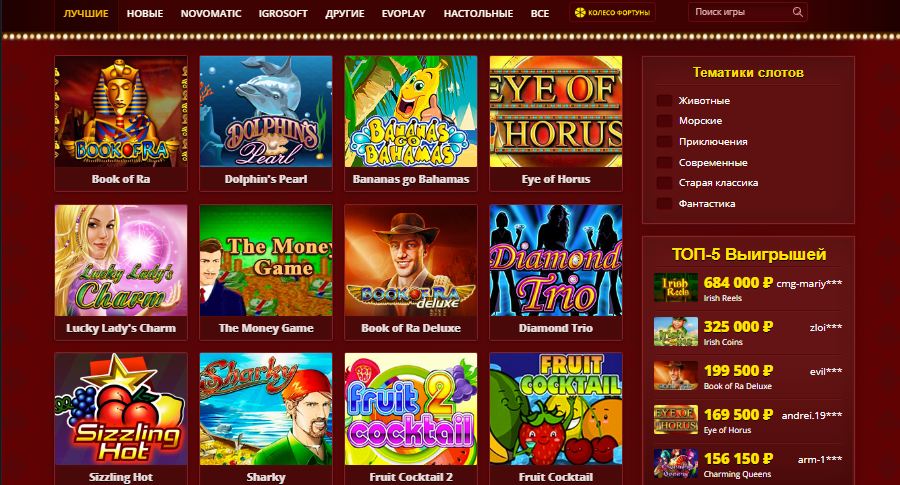This screenshot has height=485, width=900.
Task: Open the Diamond Trio title link
Action: point(556,328)
